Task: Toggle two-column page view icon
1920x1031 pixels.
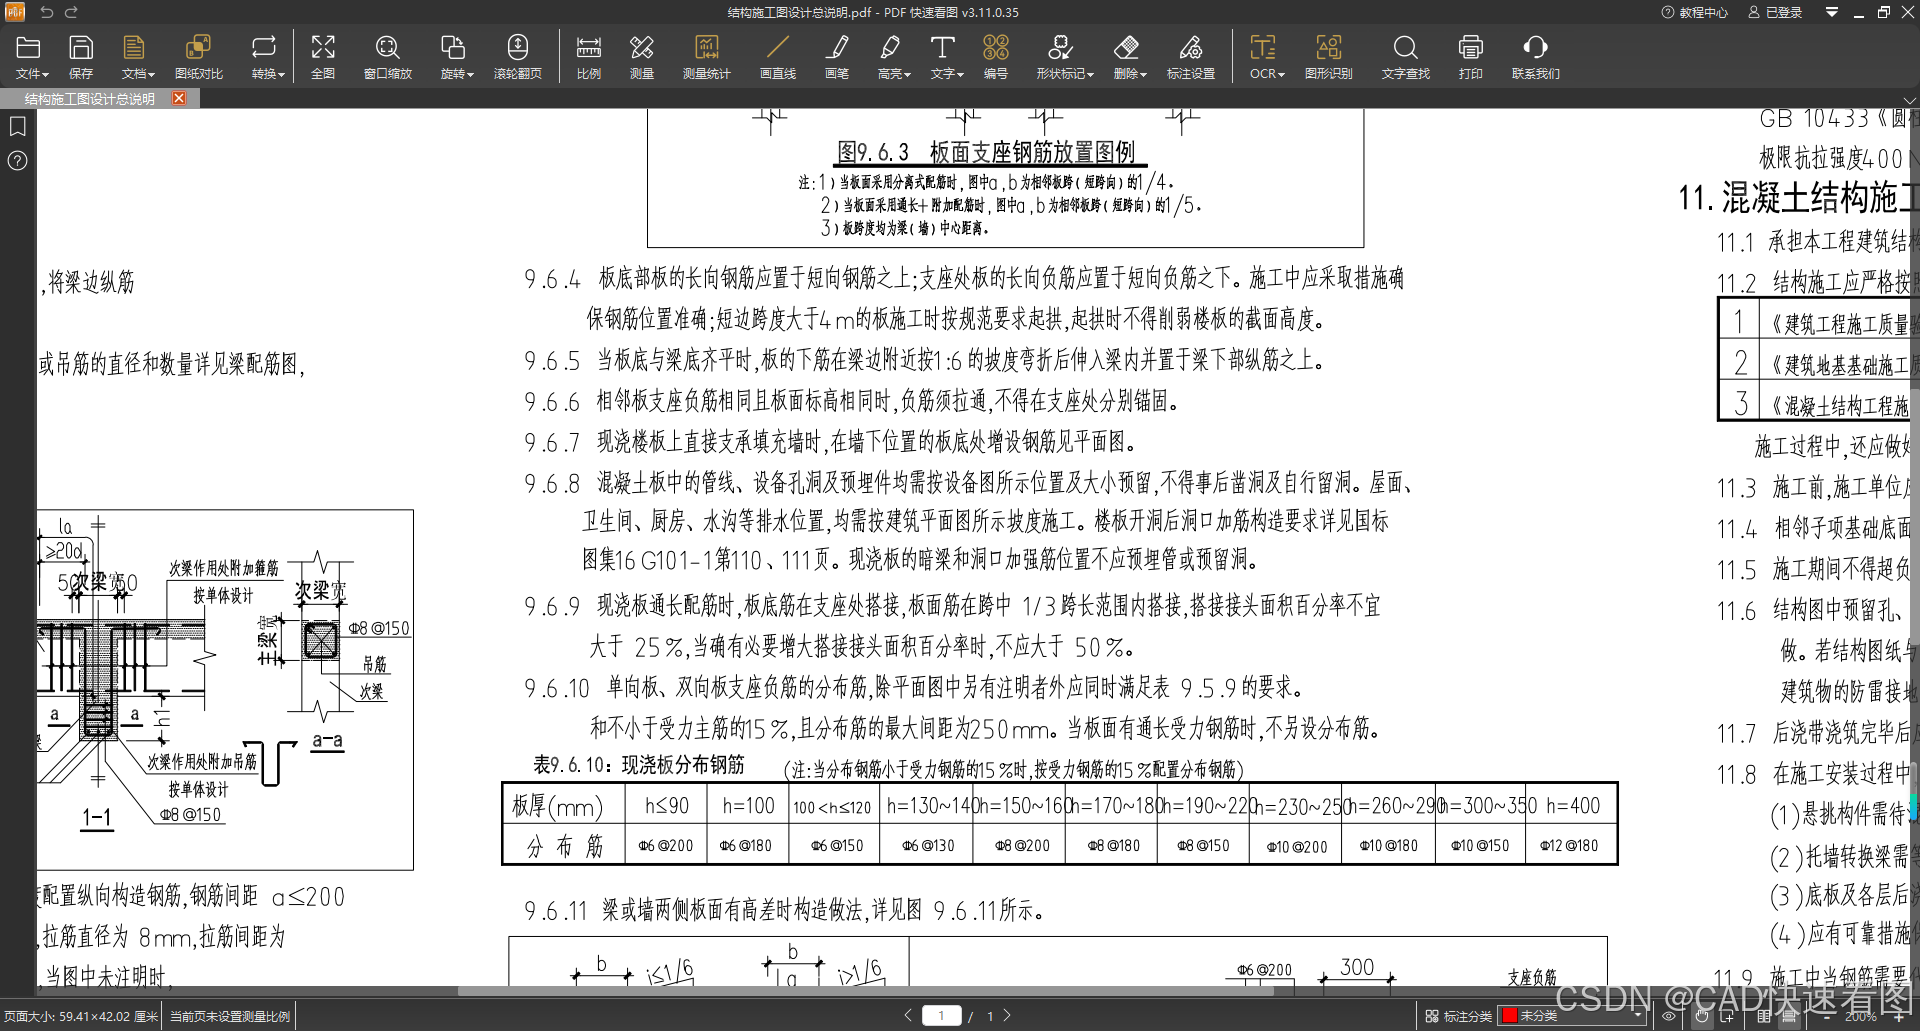Action: (1764, 1016)
